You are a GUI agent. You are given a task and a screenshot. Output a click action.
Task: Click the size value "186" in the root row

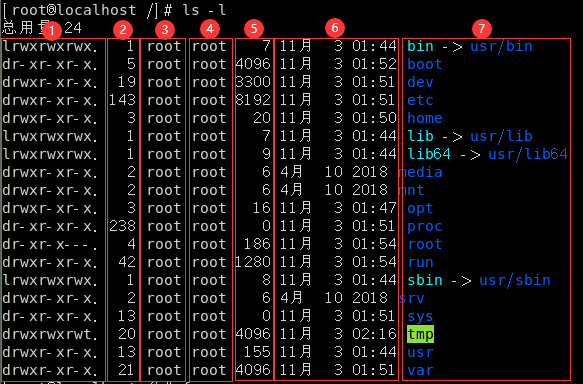point(257,244)
